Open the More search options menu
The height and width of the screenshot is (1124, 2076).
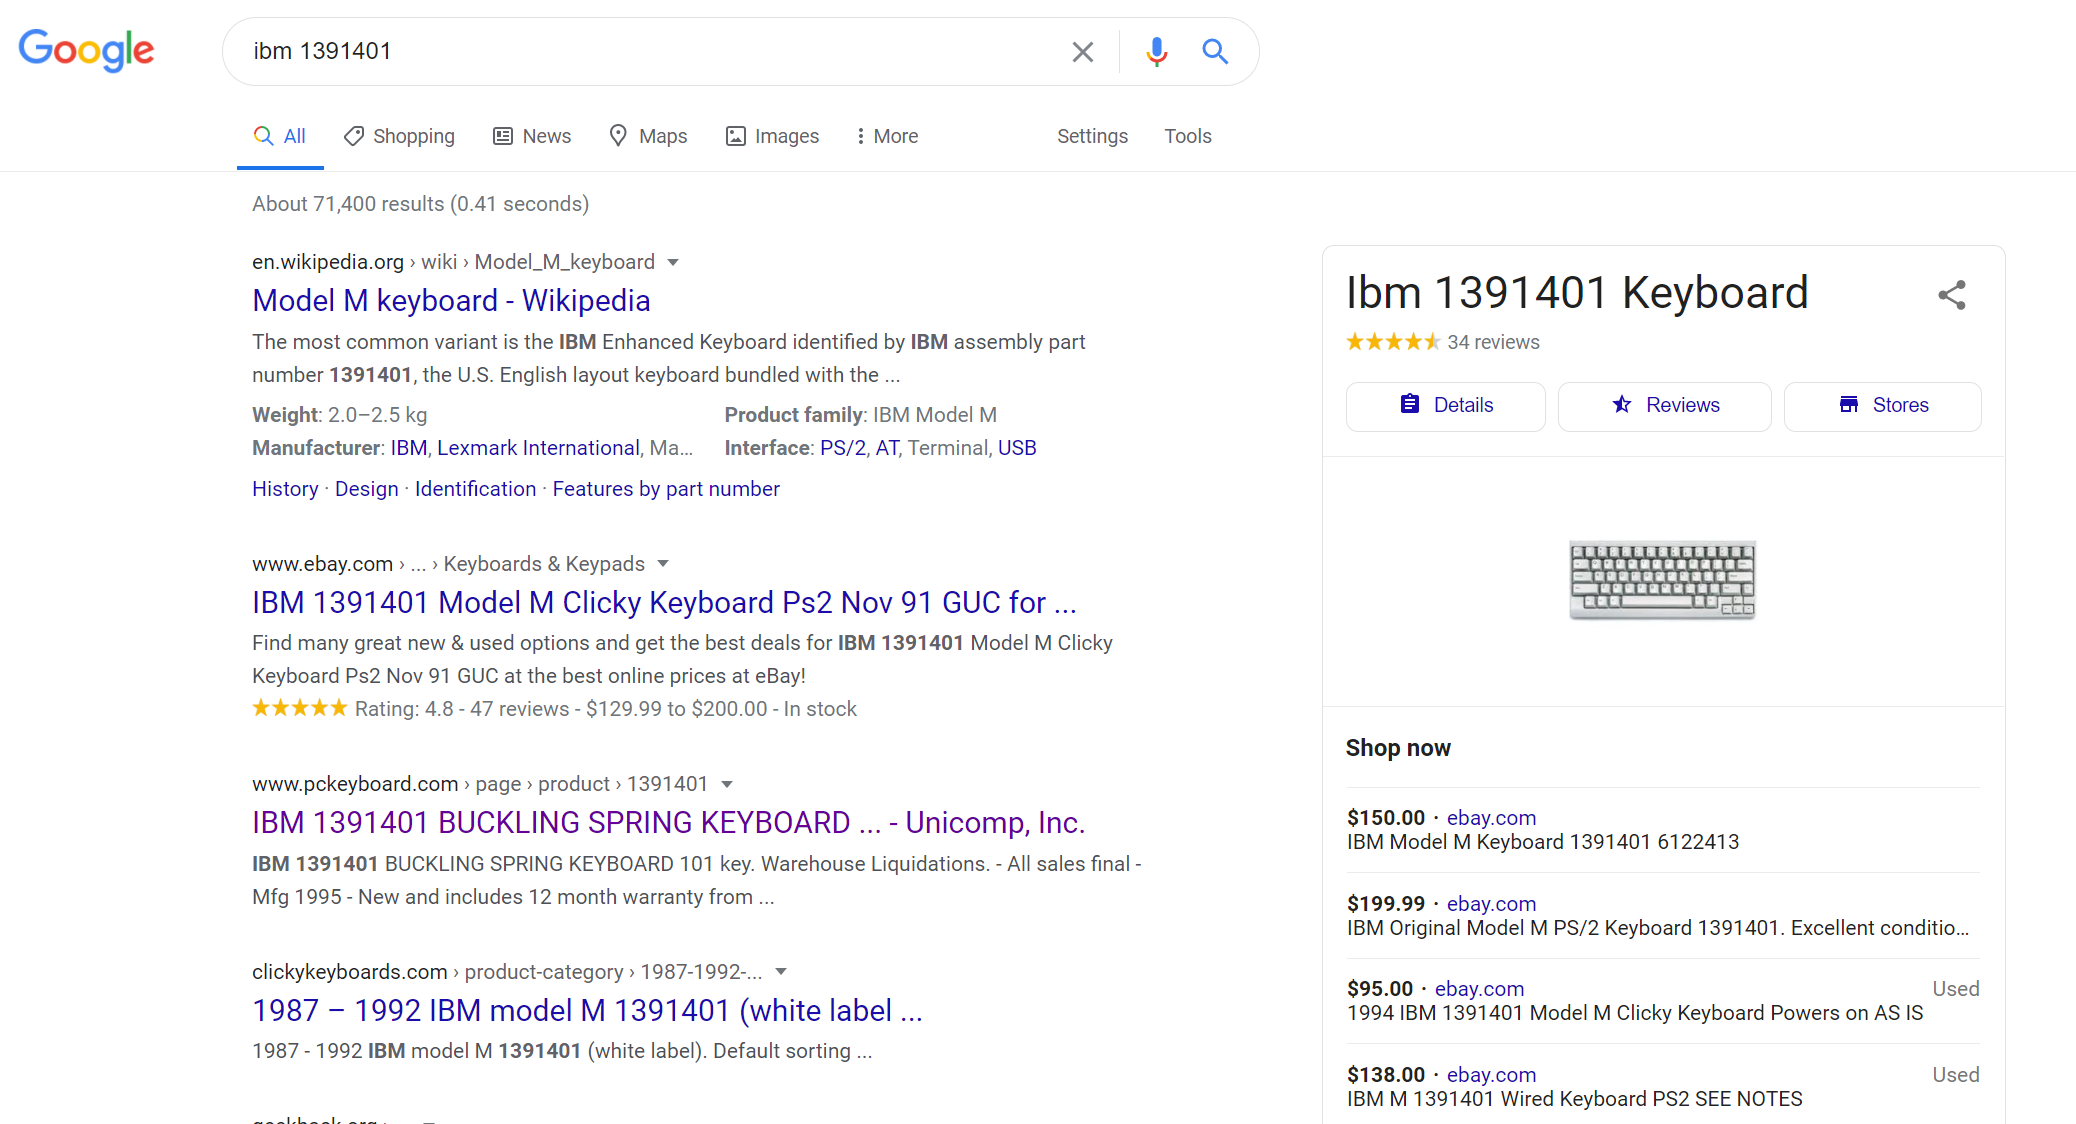pos(886,136)
